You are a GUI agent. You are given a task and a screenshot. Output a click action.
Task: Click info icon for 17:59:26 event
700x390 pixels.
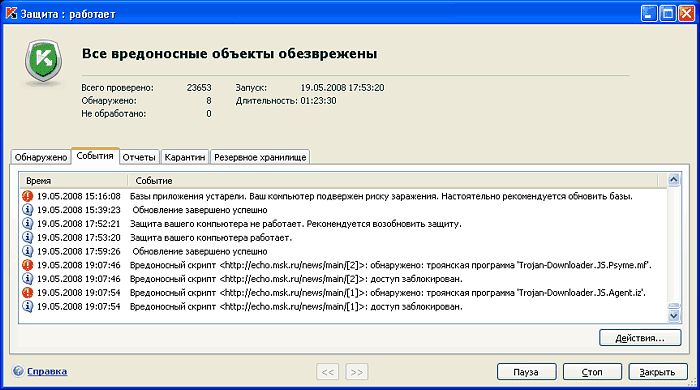28,251
